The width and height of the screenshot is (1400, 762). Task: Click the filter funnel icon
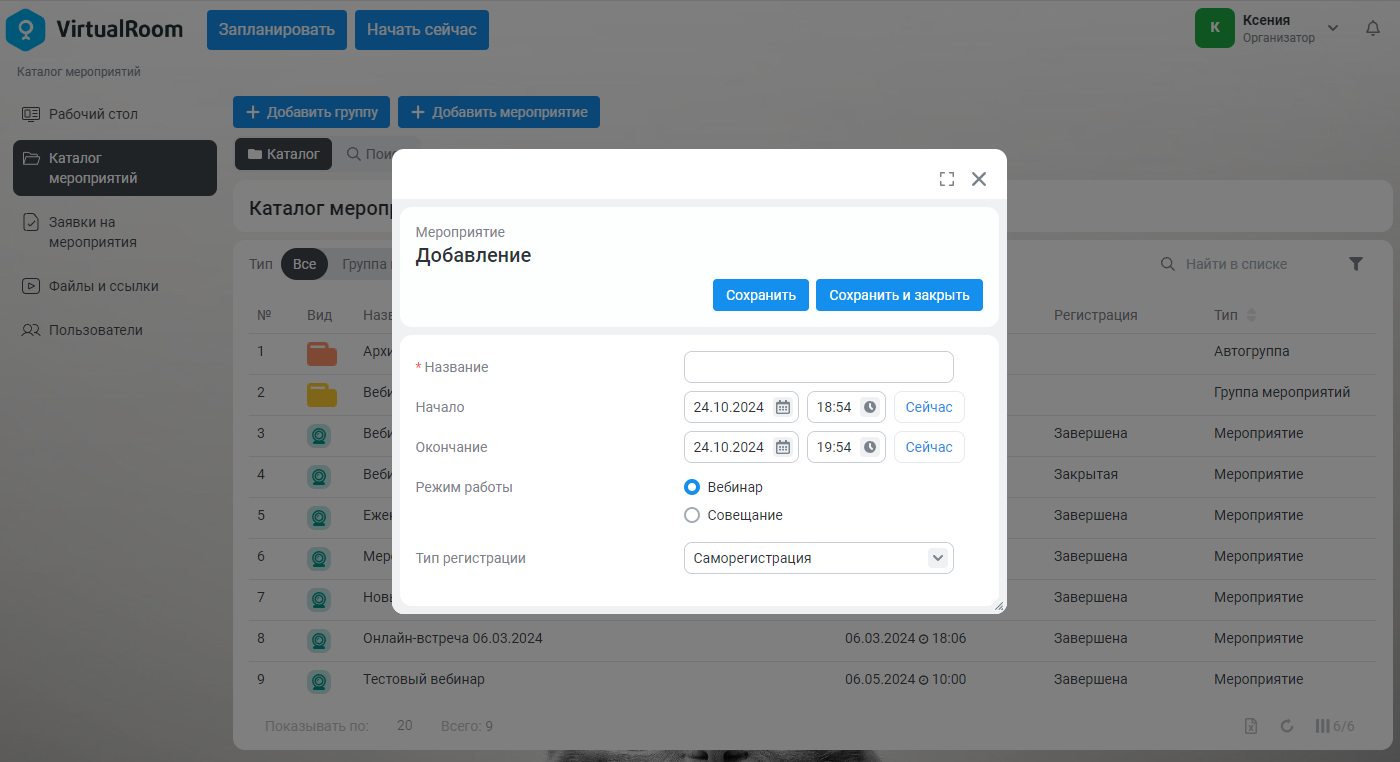[1356, 264]
